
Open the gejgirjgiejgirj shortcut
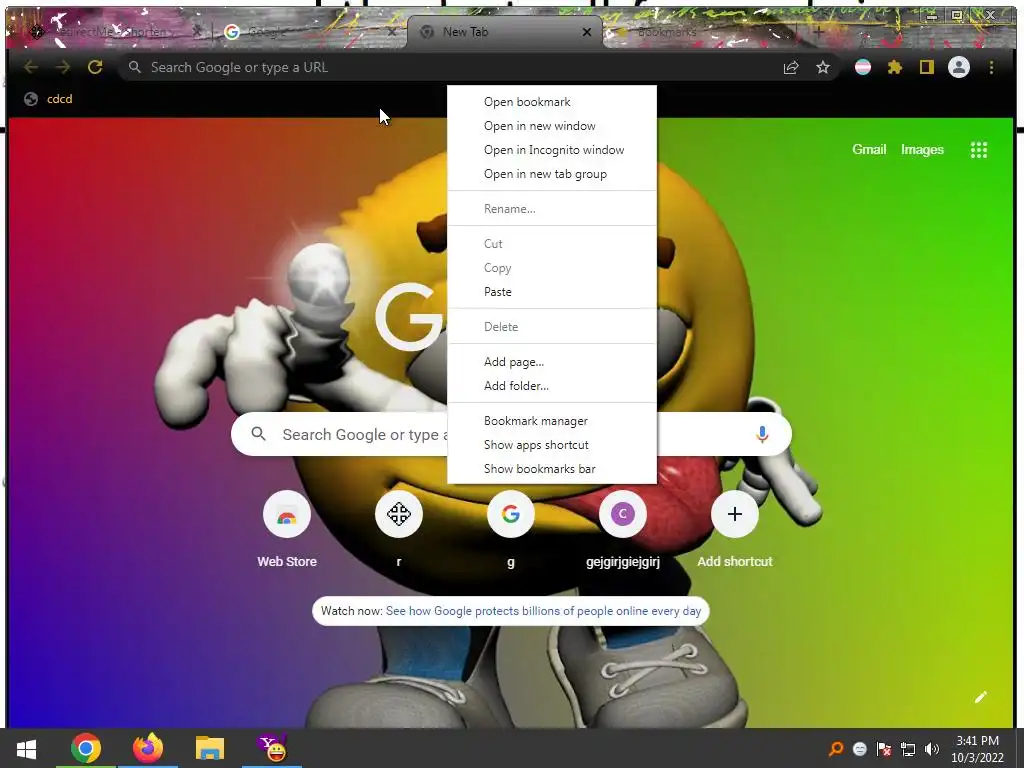tap(622, 515)
